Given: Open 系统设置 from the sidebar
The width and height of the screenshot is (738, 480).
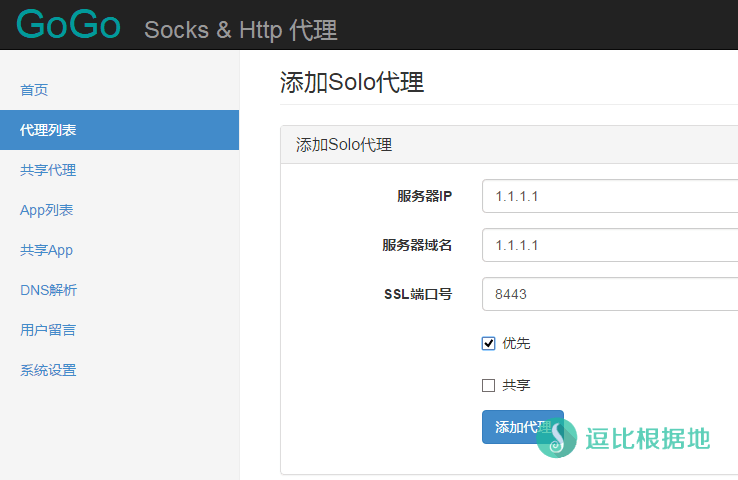Looking at the screenshot, I should click(x=48, y=370).
